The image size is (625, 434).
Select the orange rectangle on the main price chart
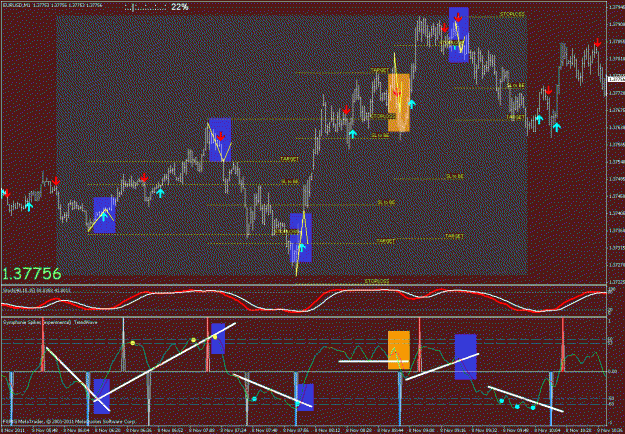[x=399, y=102]
